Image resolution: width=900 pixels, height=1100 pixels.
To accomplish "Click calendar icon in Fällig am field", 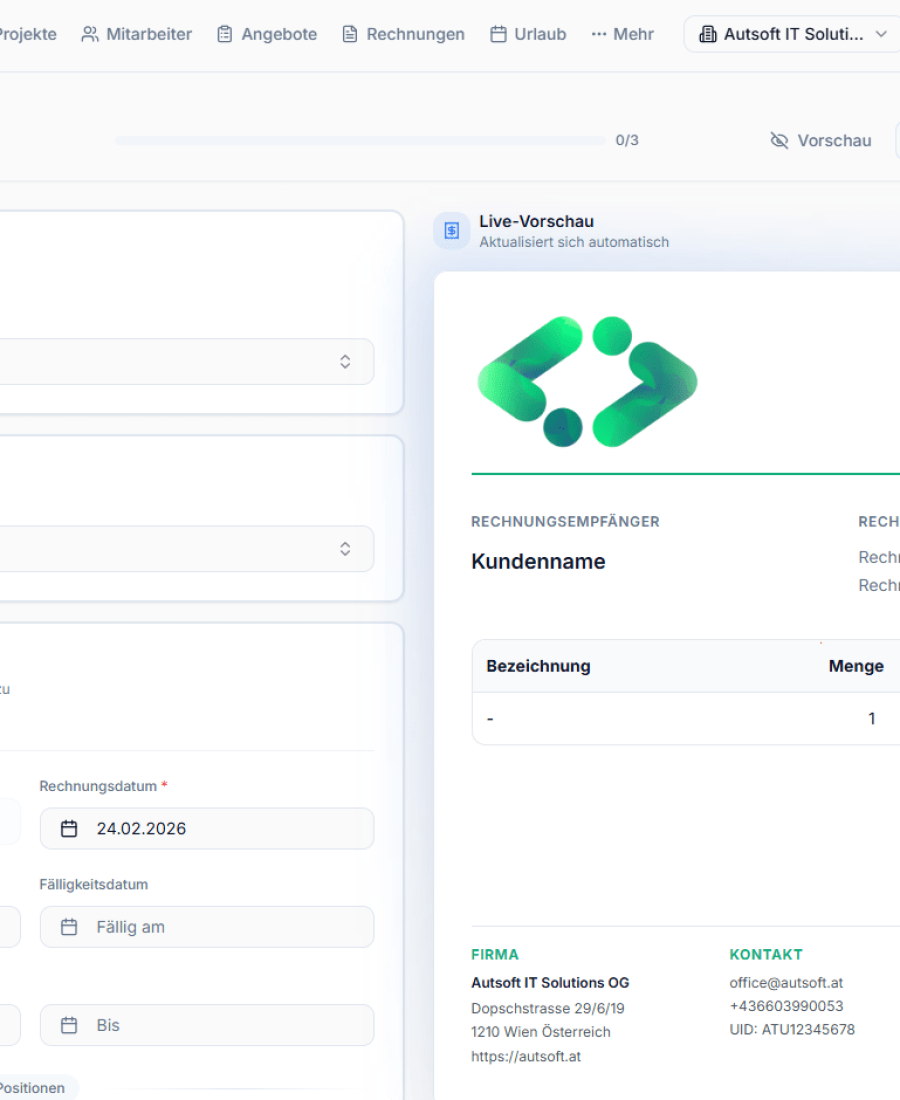I will [69, 927].
